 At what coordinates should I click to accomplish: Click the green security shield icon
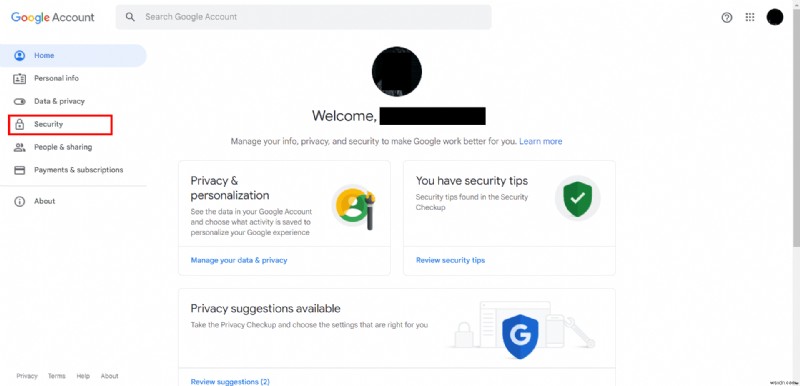pos(577,199)
